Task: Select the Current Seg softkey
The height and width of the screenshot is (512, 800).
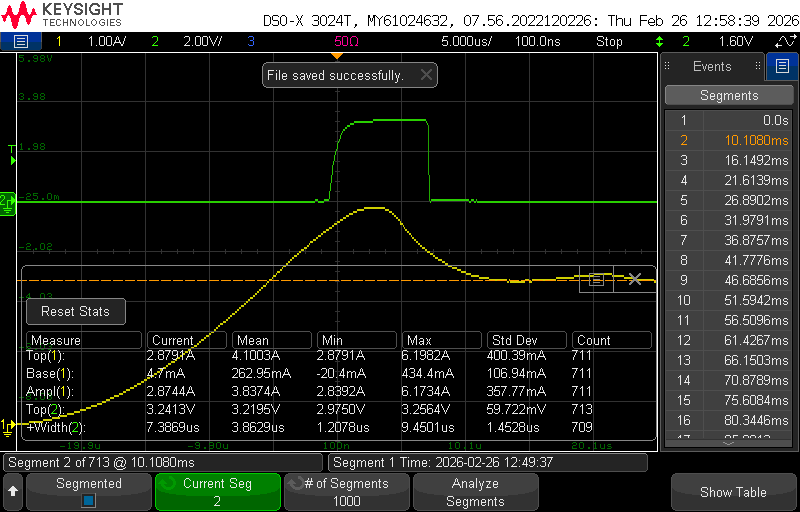Action: [218, 492]
